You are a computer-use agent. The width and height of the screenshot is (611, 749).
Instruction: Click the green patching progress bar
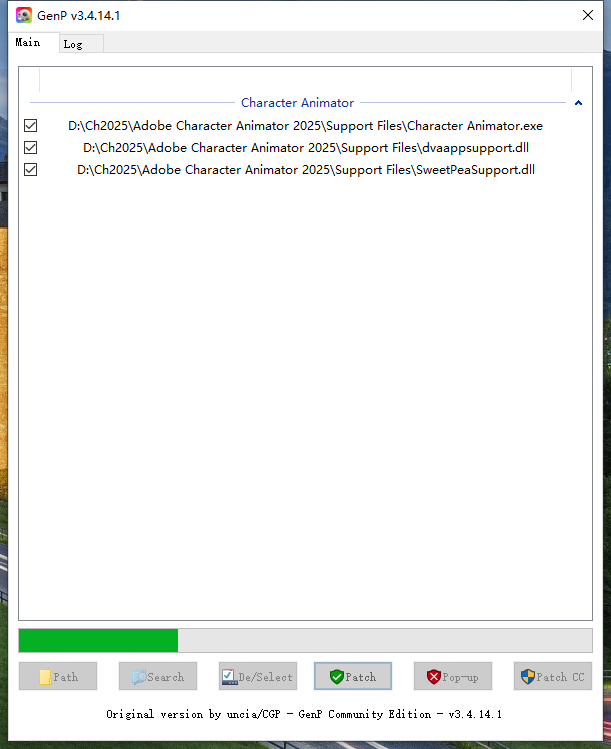tap(305, 641)
